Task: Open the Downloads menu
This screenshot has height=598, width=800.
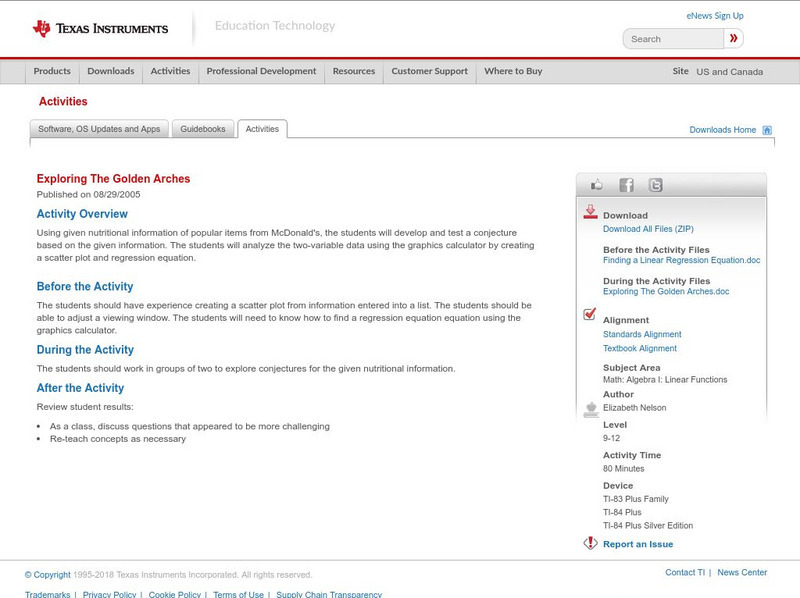Action: 111,71
